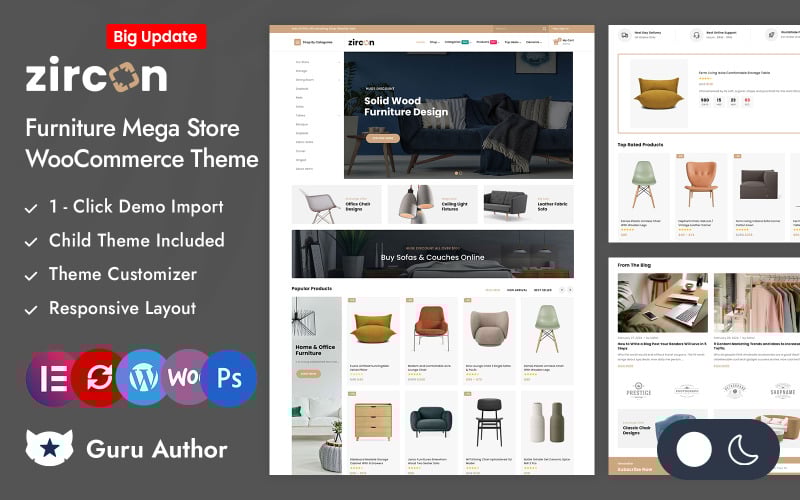Open the clothing rack blog post image

[757, 303]
